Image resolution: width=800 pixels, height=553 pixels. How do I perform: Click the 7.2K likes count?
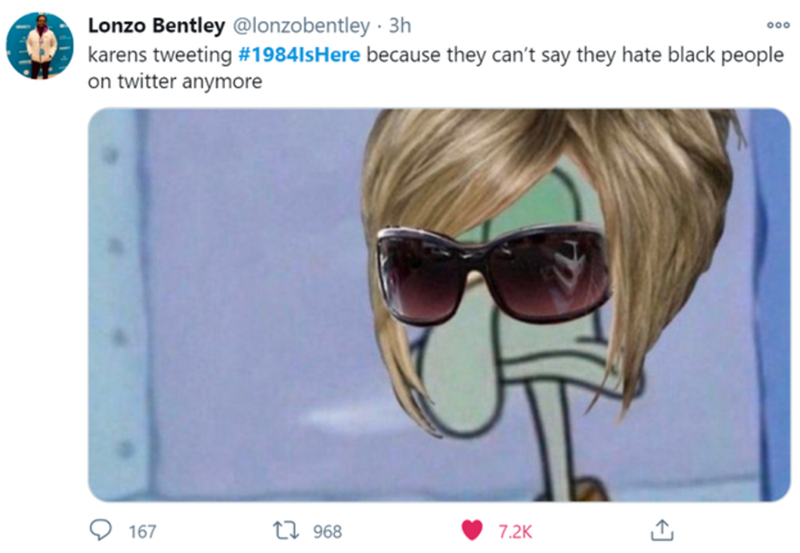pos(515,531)
